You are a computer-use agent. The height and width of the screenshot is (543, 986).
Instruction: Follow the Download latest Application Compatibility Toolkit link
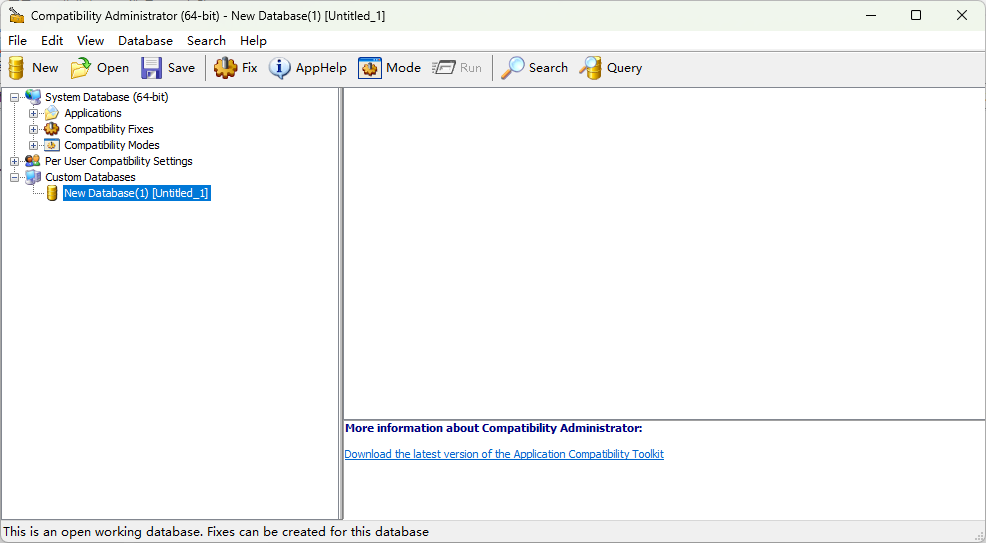504,454
